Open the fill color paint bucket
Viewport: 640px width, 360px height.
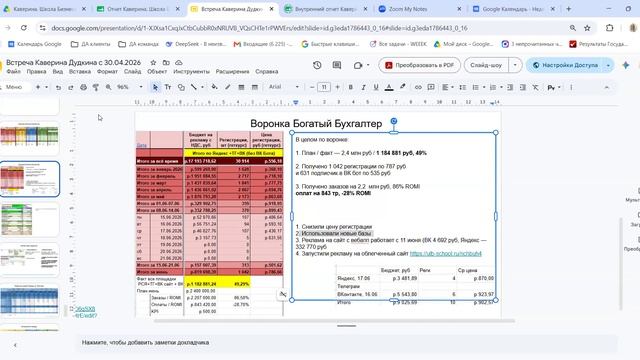pos(214,87)
